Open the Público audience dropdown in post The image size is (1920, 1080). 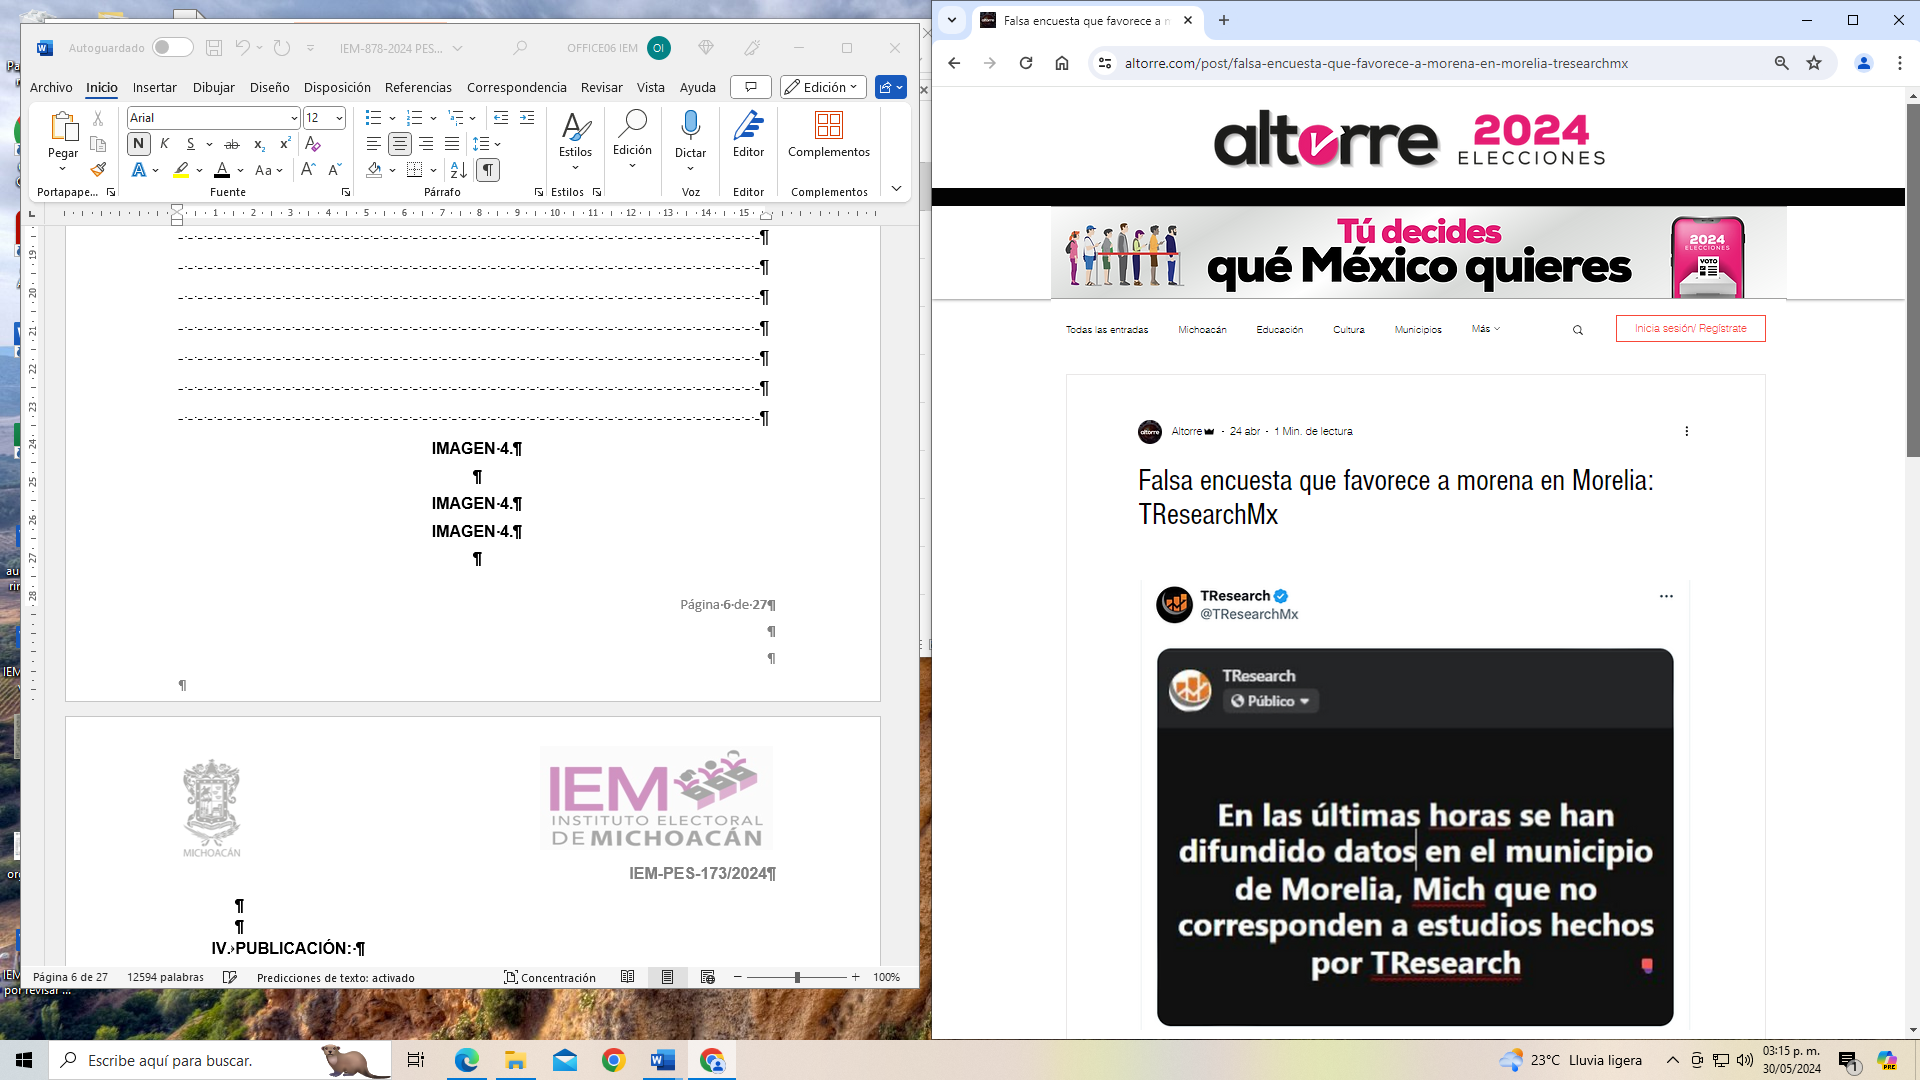point(1271,701)
